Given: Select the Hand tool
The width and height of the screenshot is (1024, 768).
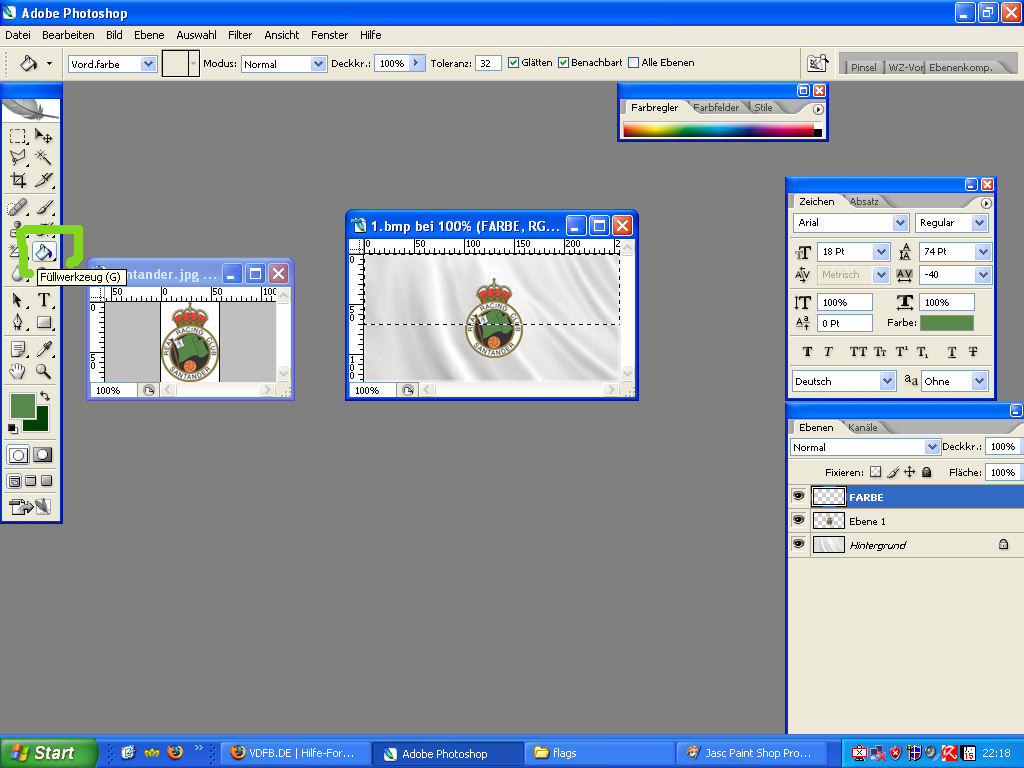Looking at the screenshot, I should [x=18, y=371].
